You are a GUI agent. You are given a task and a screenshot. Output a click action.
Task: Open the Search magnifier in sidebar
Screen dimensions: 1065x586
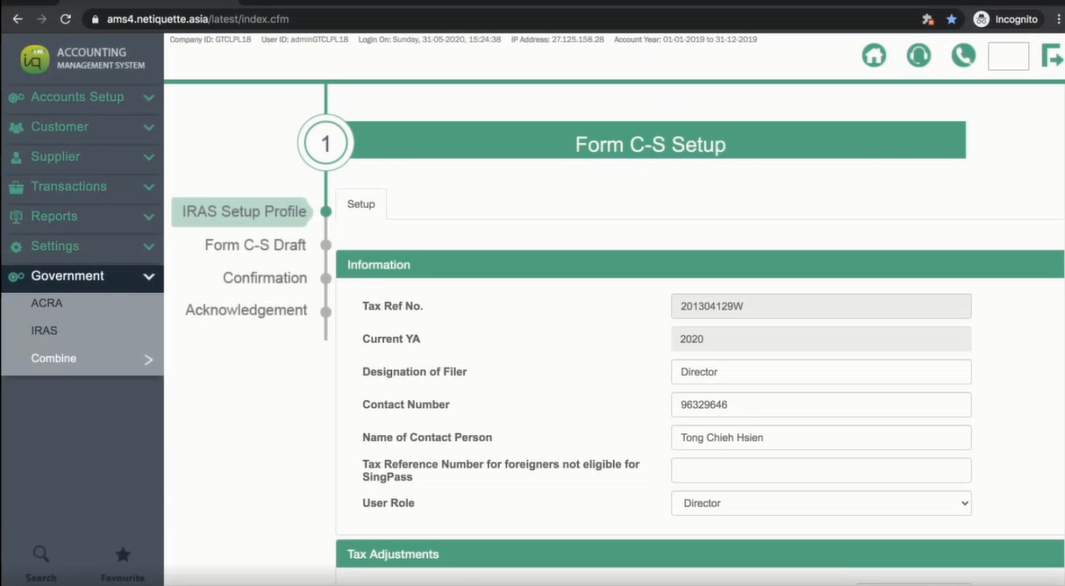tap(41, 555)
